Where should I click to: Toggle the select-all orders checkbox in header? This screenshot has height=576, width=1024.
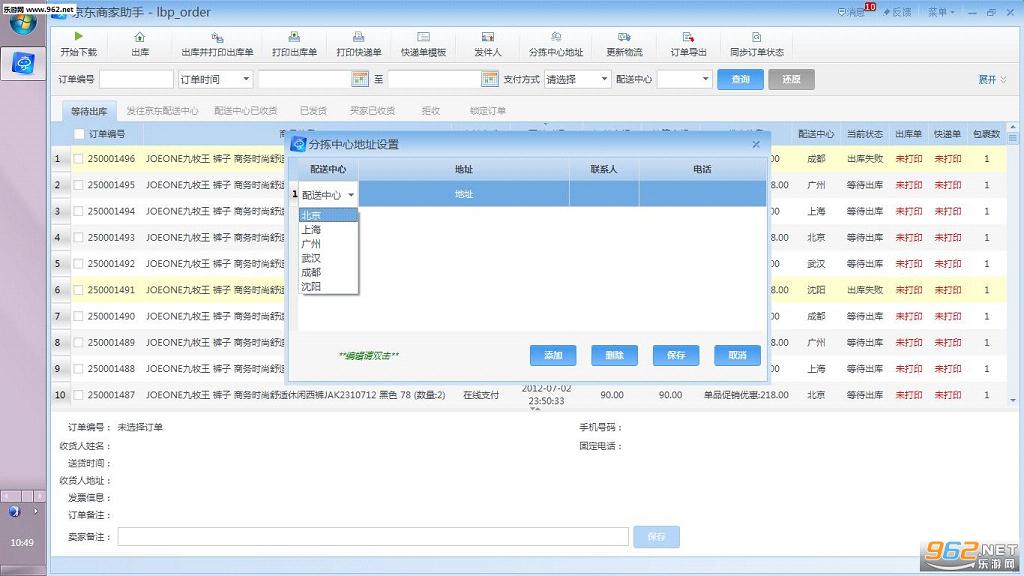79,134
